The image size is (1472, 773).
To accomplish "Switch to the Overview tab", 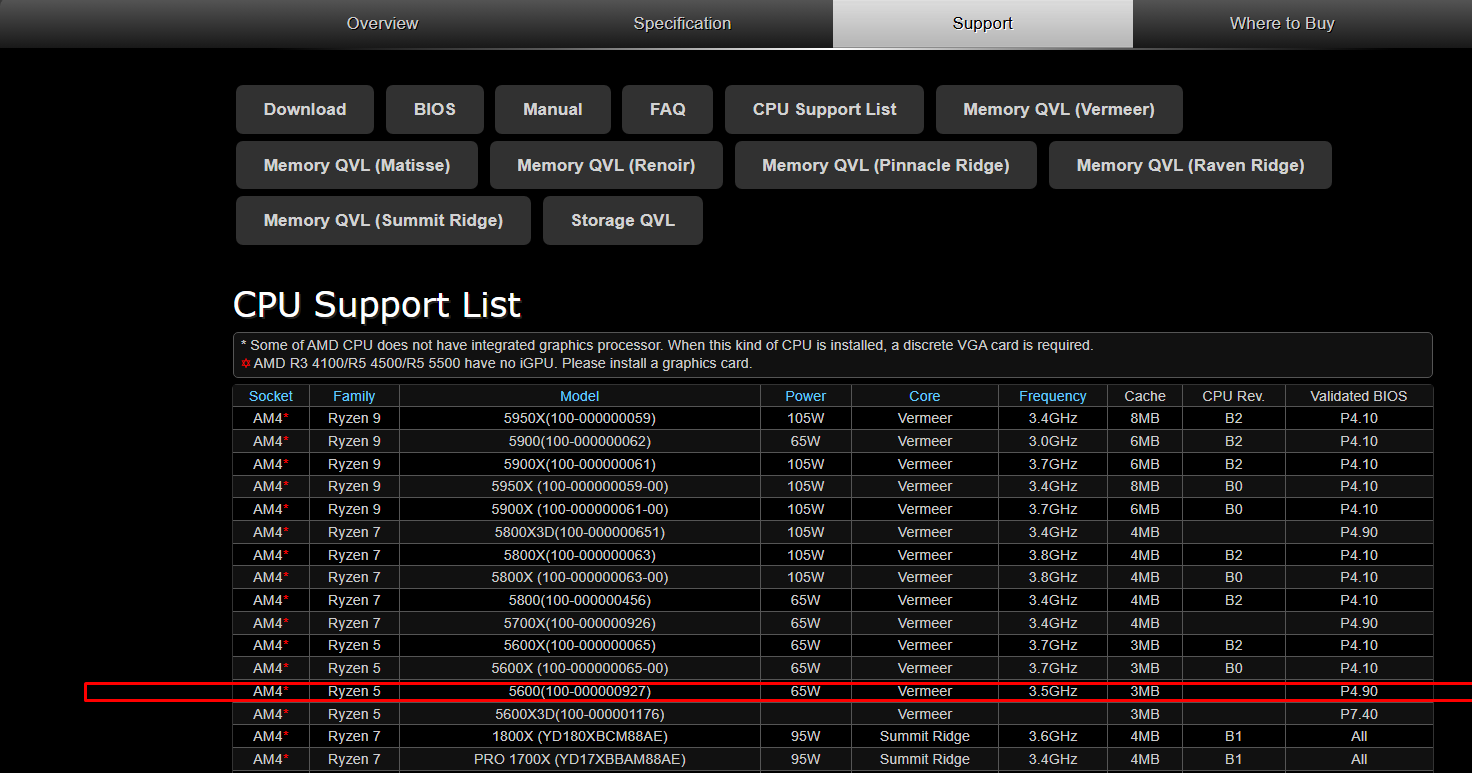I will (382, 23).
